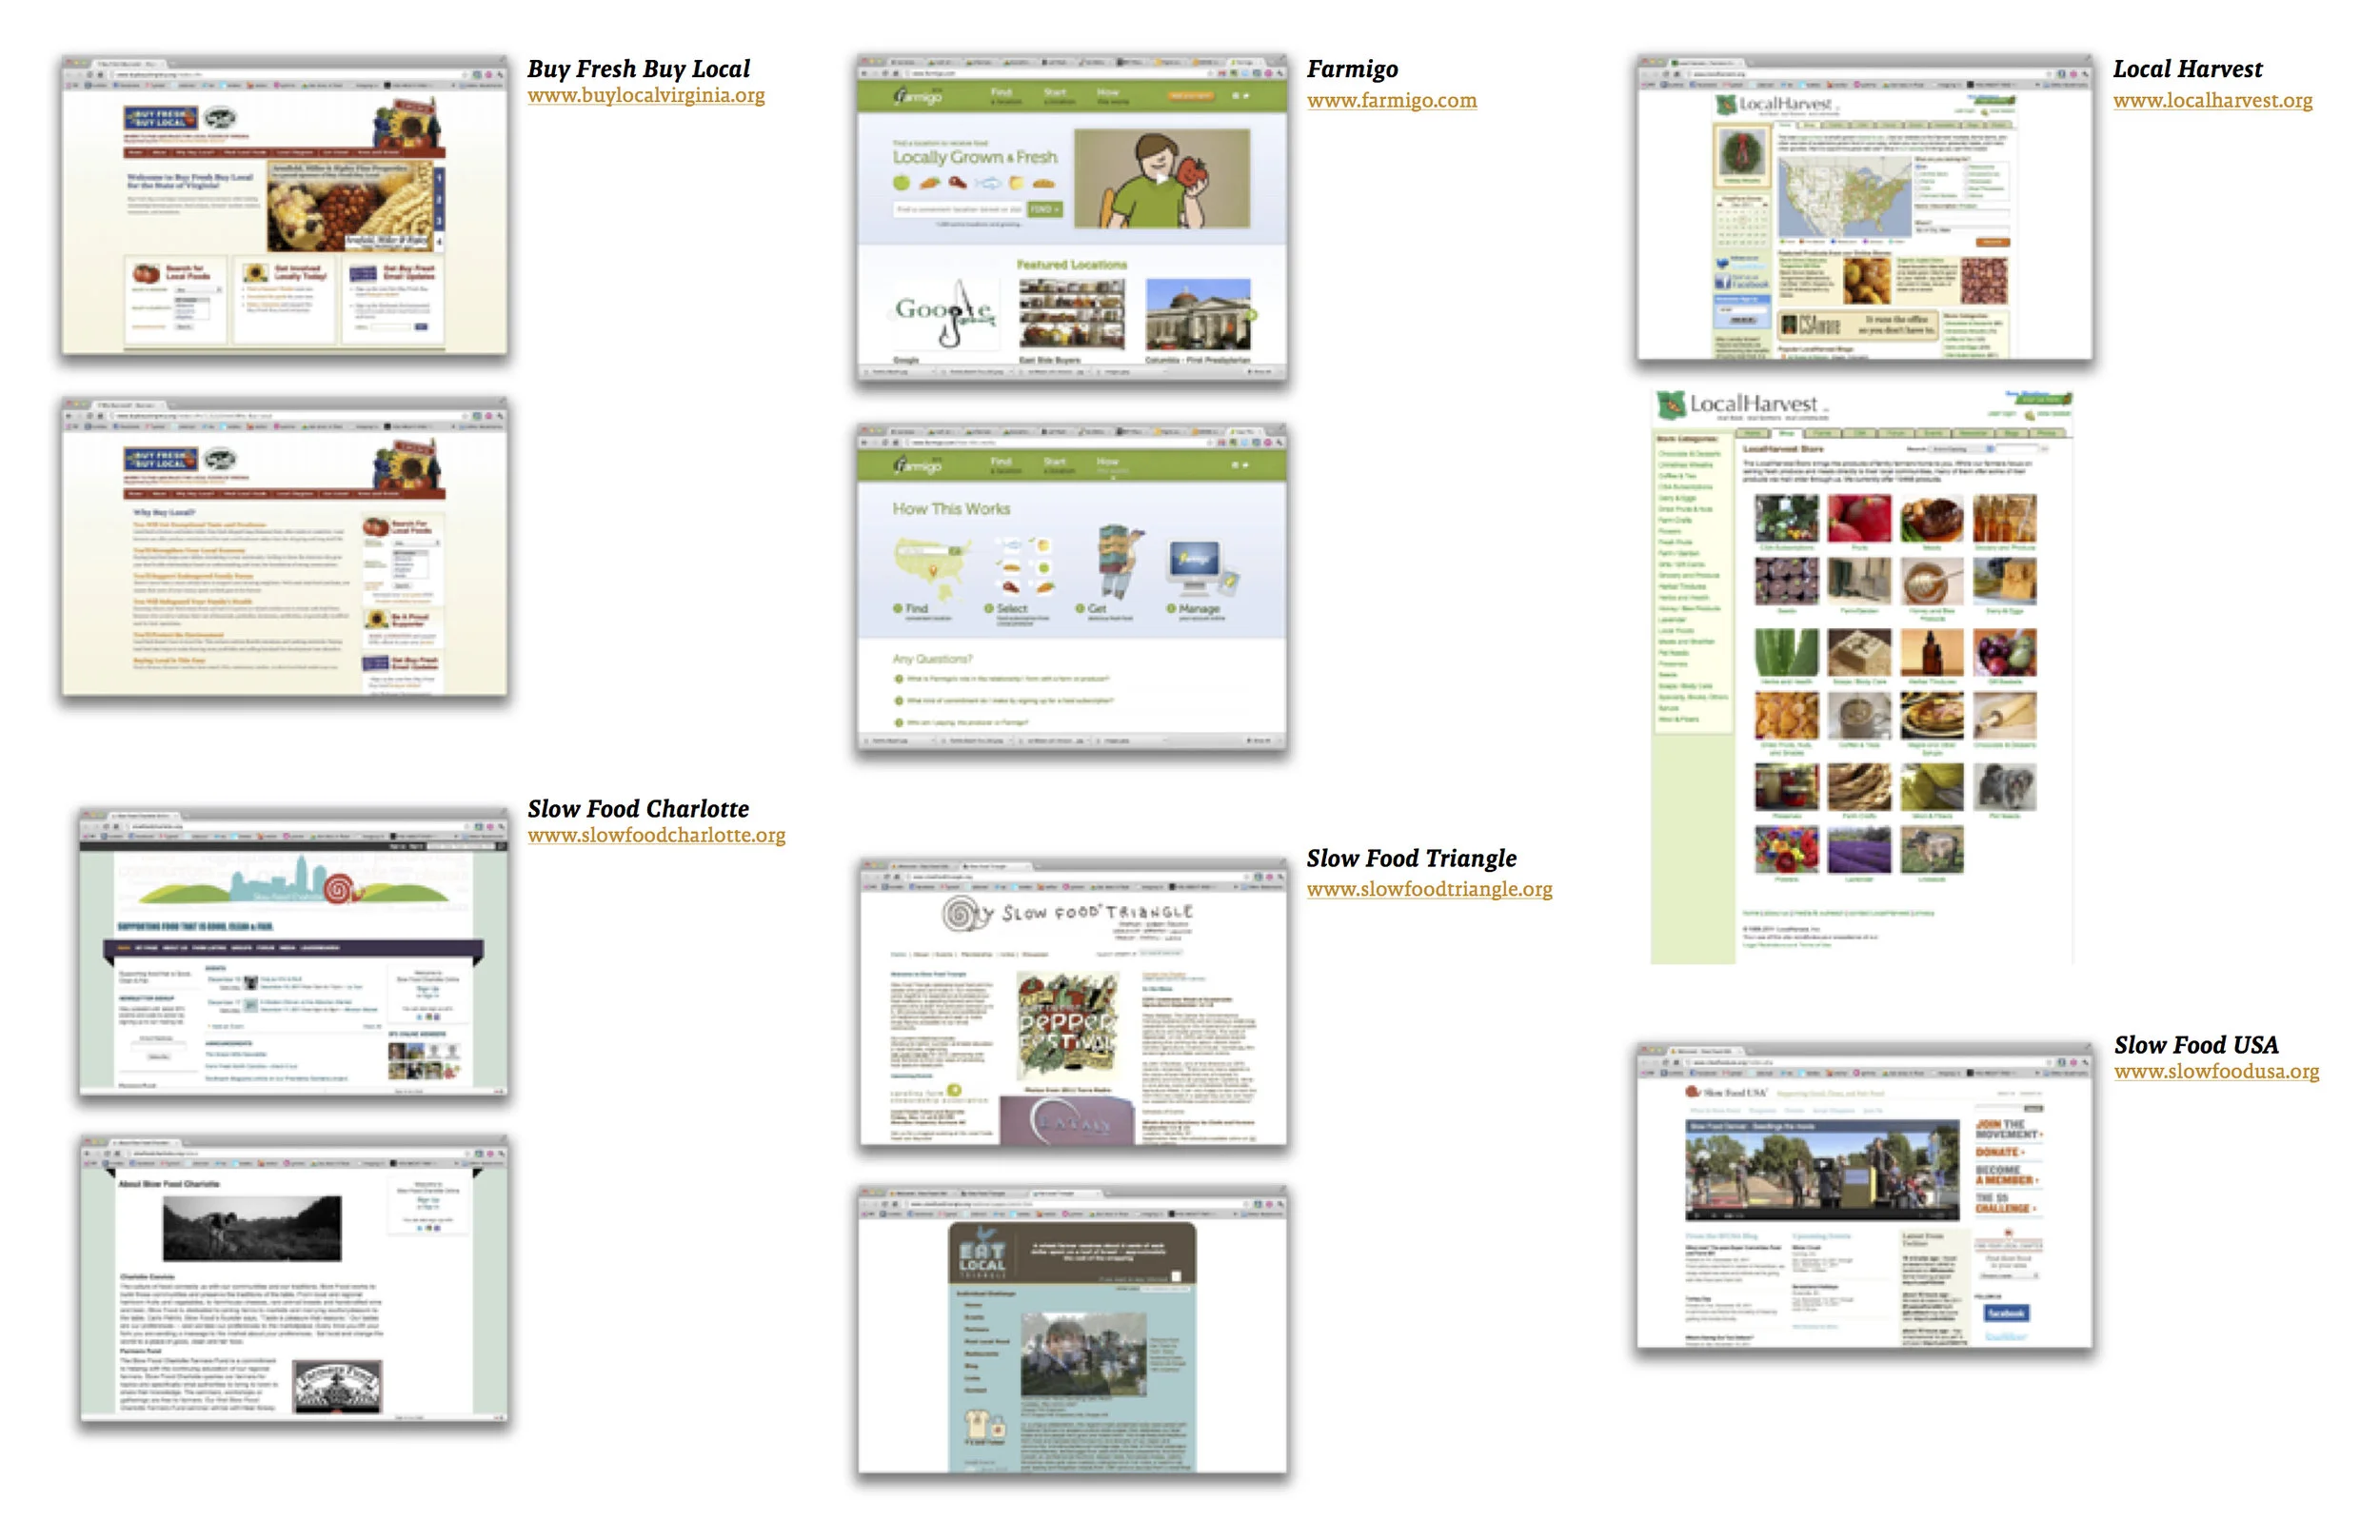Viewport: 2380px width, 1540px height.
Task: Click the green apple icon on Farmigo homepage
Action: (x=901, y=183)
